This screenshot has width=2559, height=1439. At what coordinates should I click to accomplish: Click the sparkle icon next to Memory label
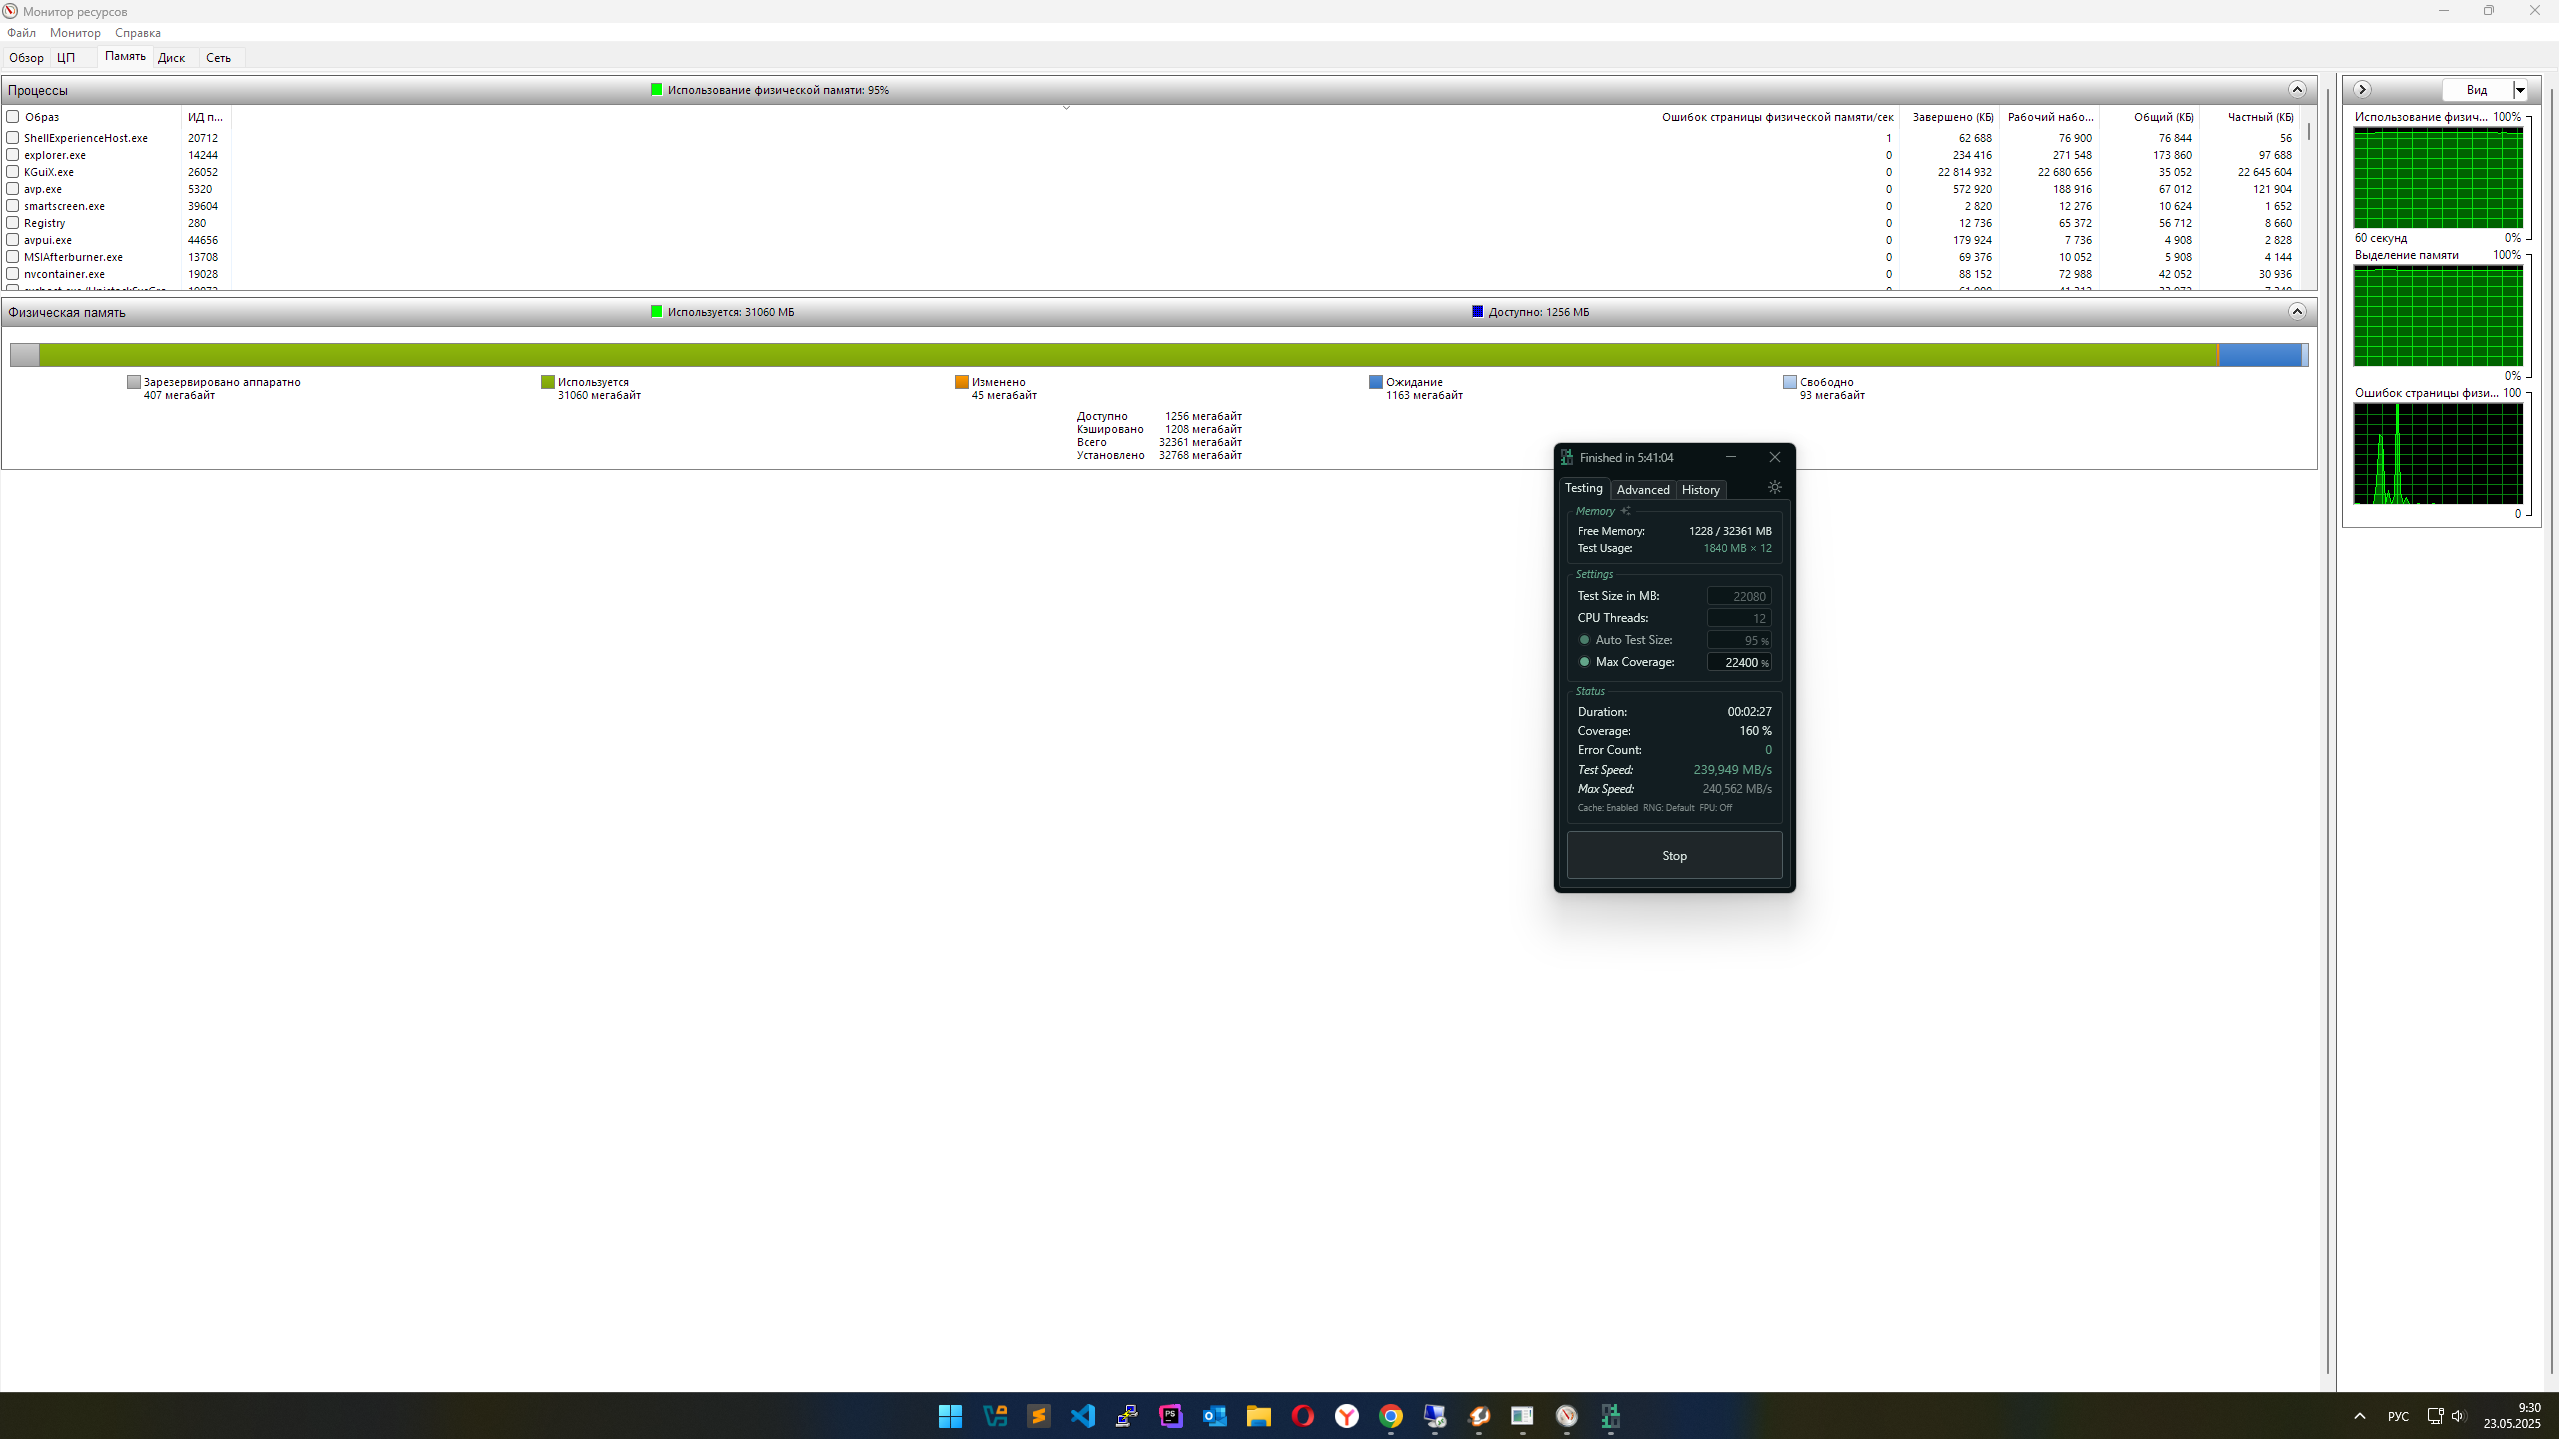pyautogui.click(x=1625, y=511)
